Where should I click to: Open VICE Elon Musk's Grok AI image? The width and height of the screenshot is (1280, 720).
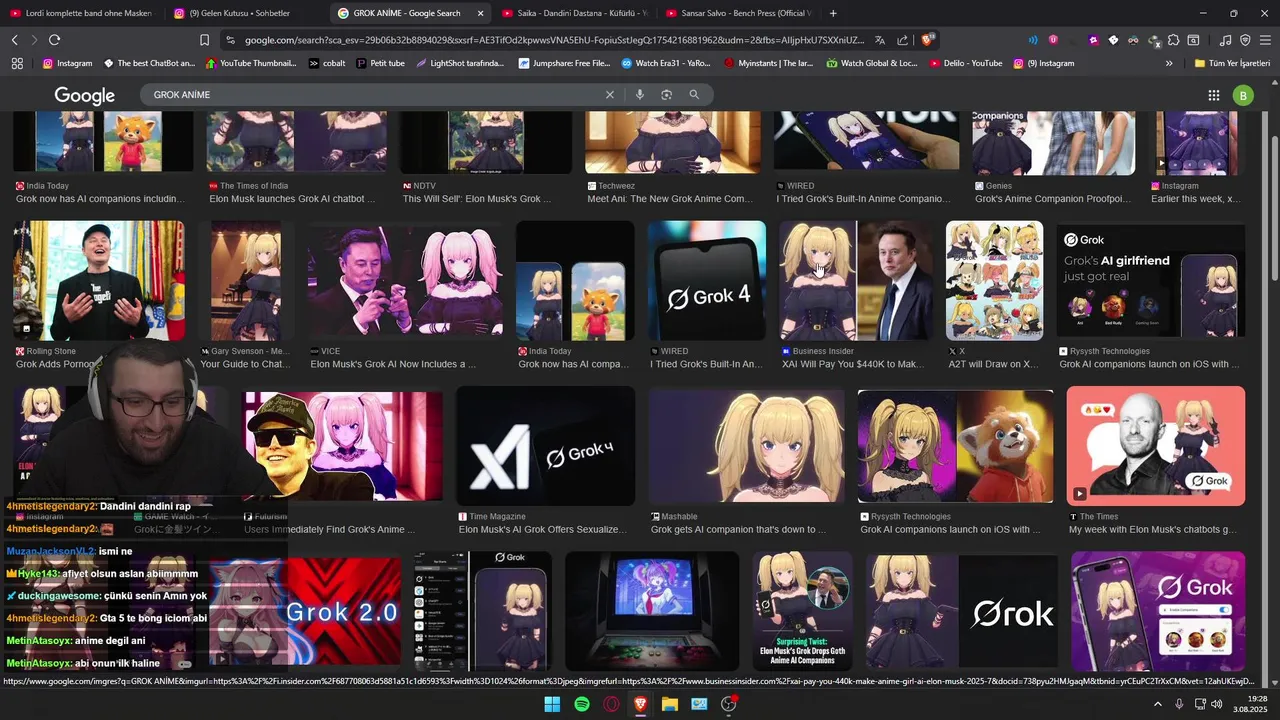tap(405, 281)
